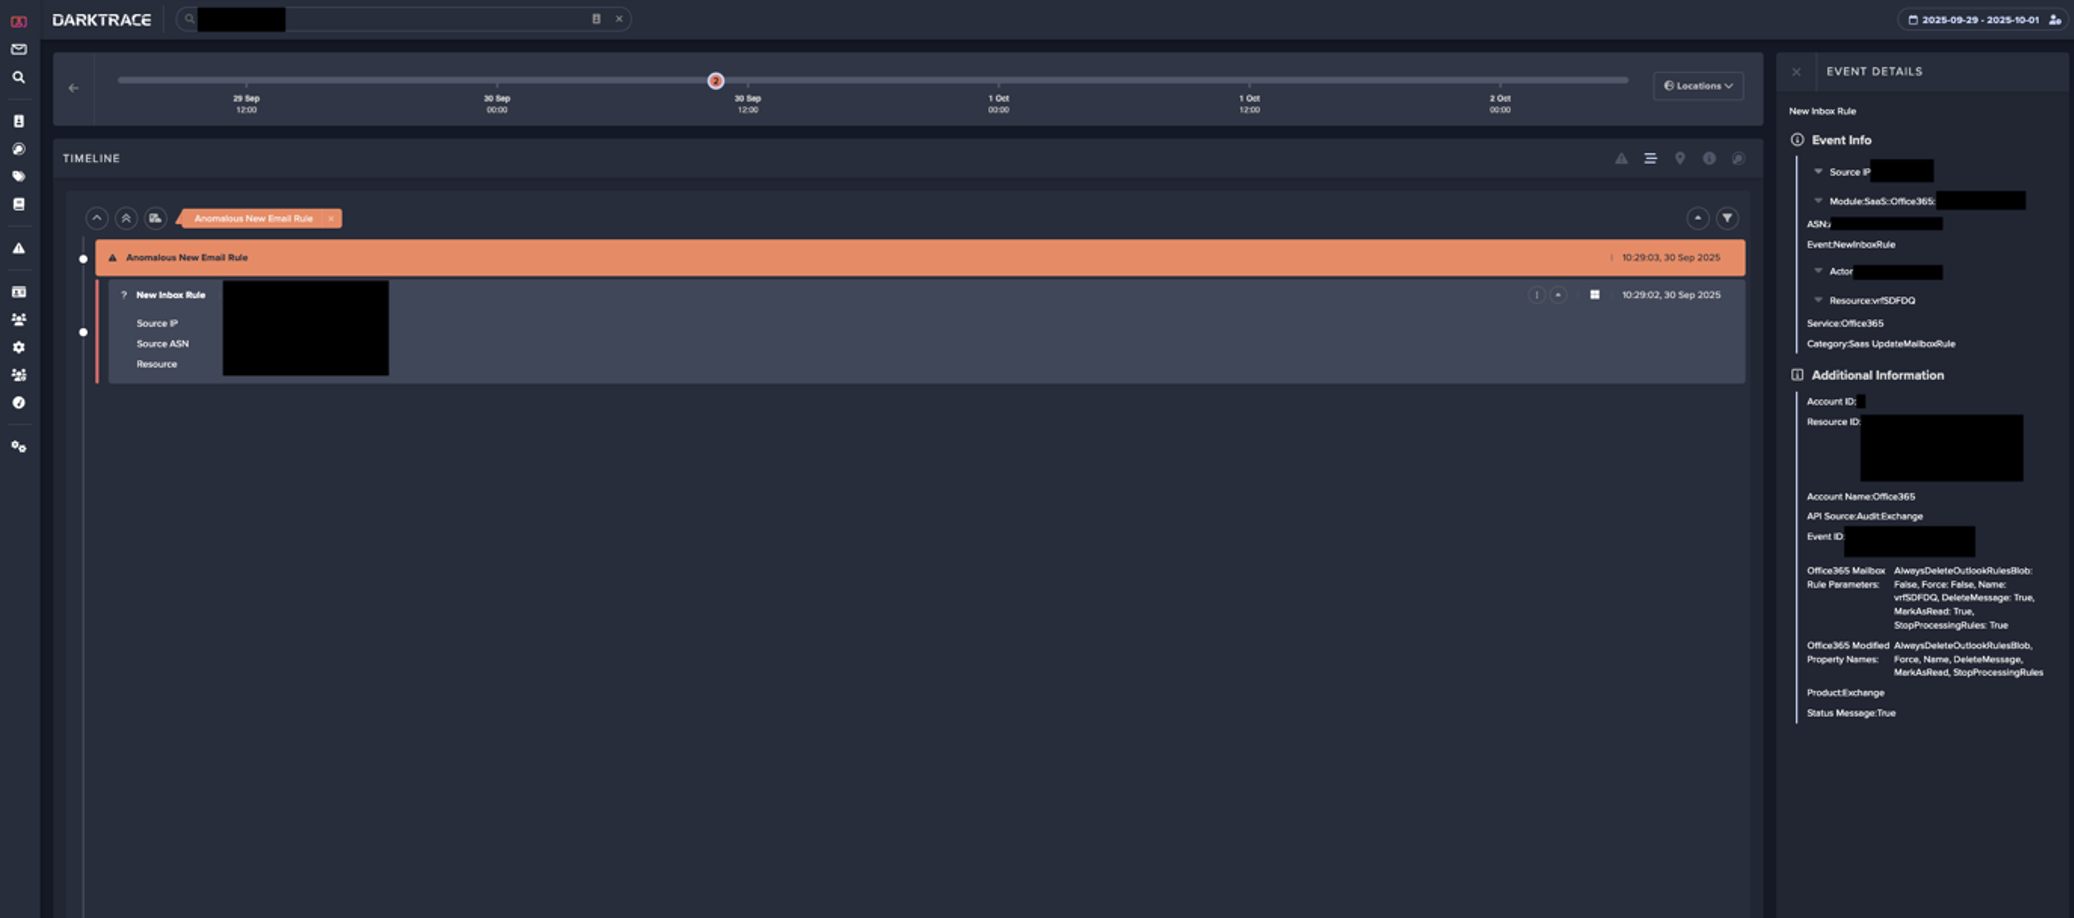Click the comments icon in the timeline toolbar
Viewport: 2074px width, 918px height.
click(x=1739, y=158)
